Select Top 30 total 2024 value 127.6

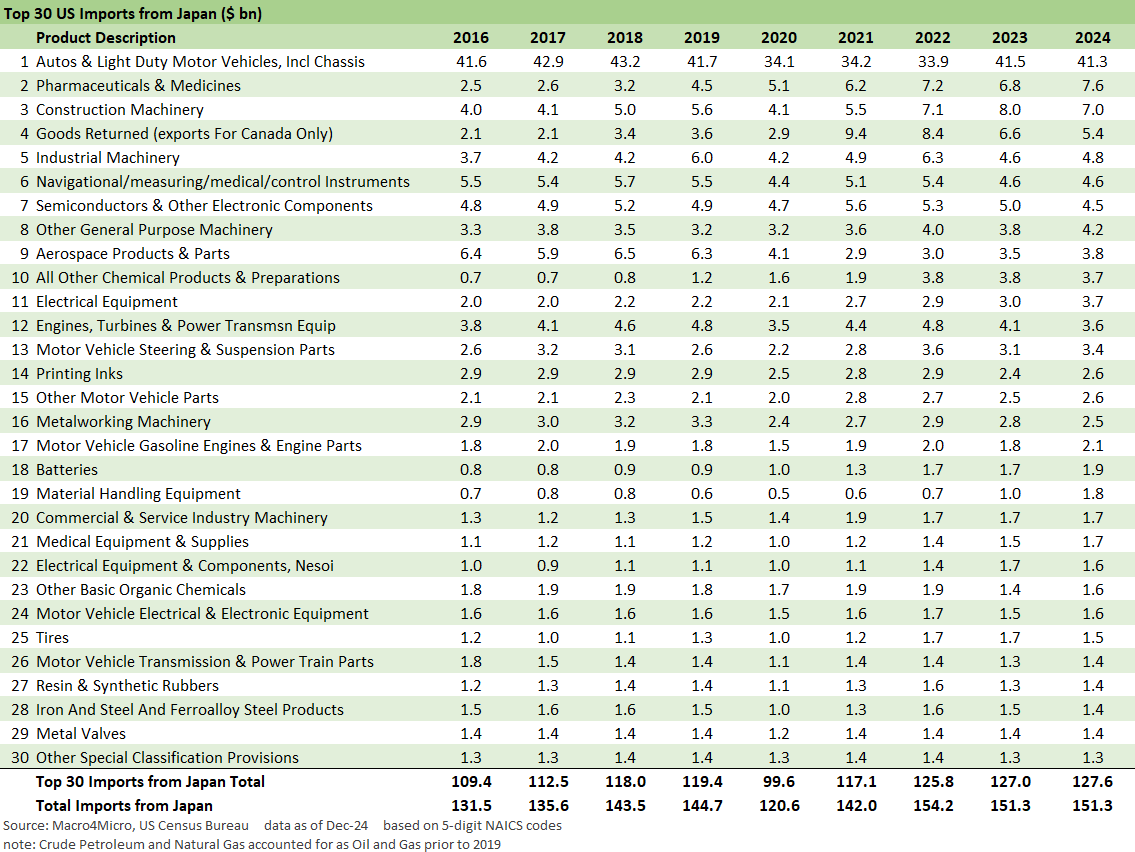(1092, 782)
